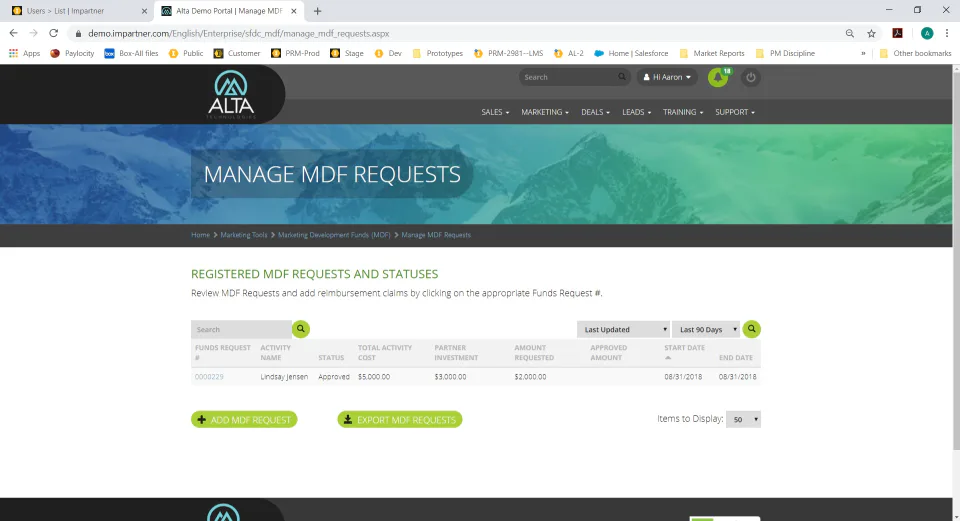Bookmark this page with the star icon
Image resolution: width=960 pixels, height=521 pixels.
[871, 34]
